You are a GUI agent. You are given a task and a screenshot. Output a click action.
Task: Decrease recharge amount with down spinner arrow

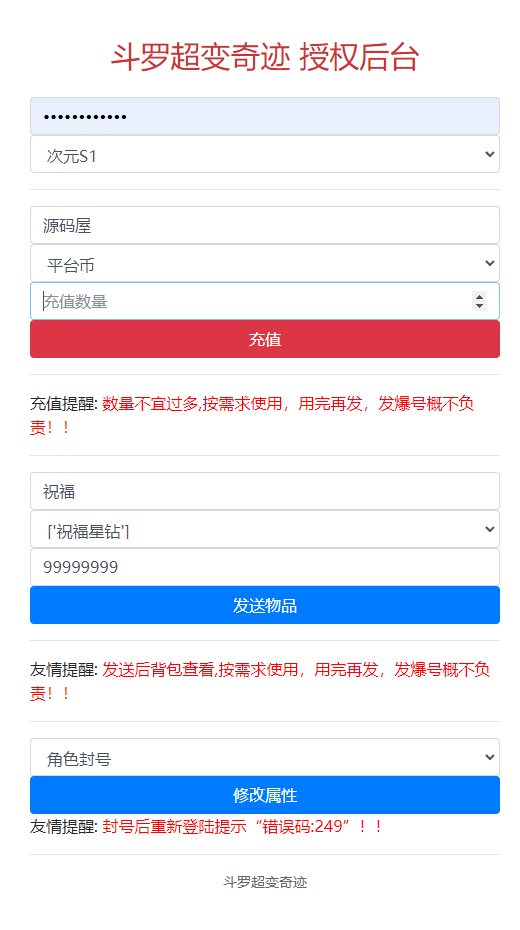coord(479,306)
